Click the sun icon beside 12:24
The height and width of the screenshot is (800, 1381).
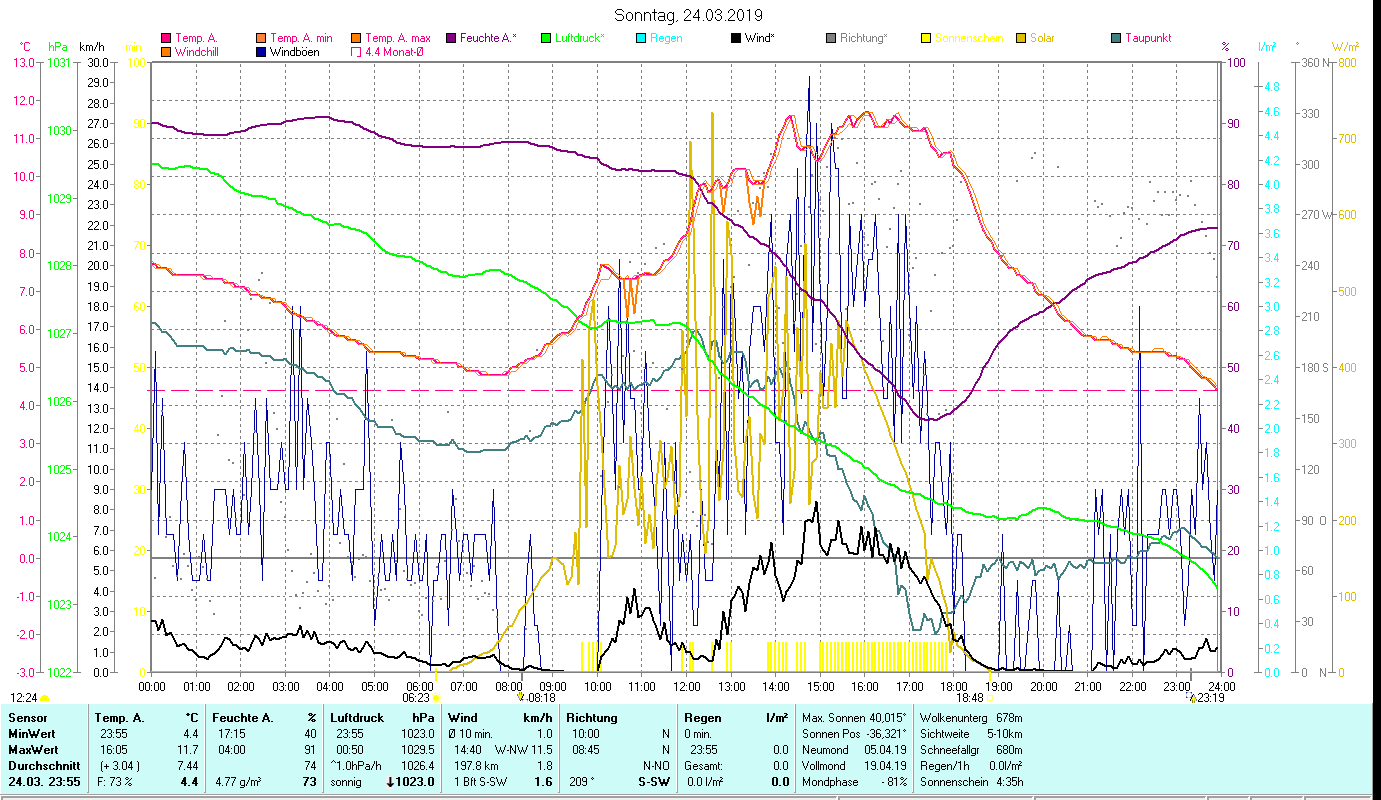click(x=45, y=698)
